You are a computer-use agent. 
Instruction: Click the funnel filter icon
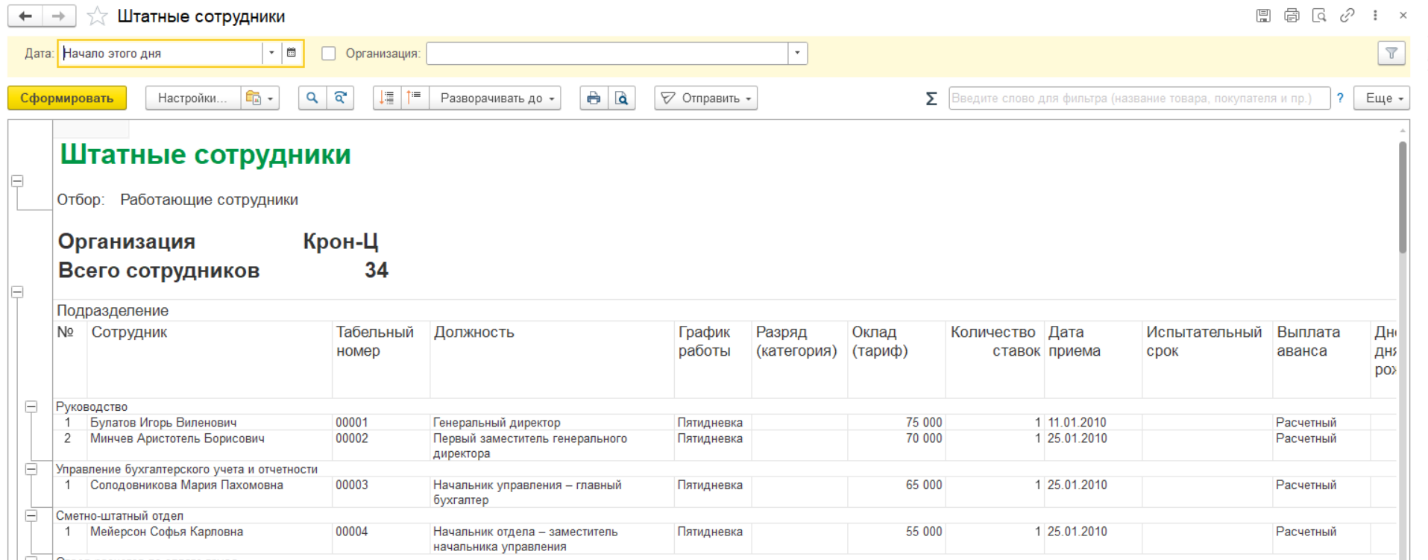coord(1391,54)
